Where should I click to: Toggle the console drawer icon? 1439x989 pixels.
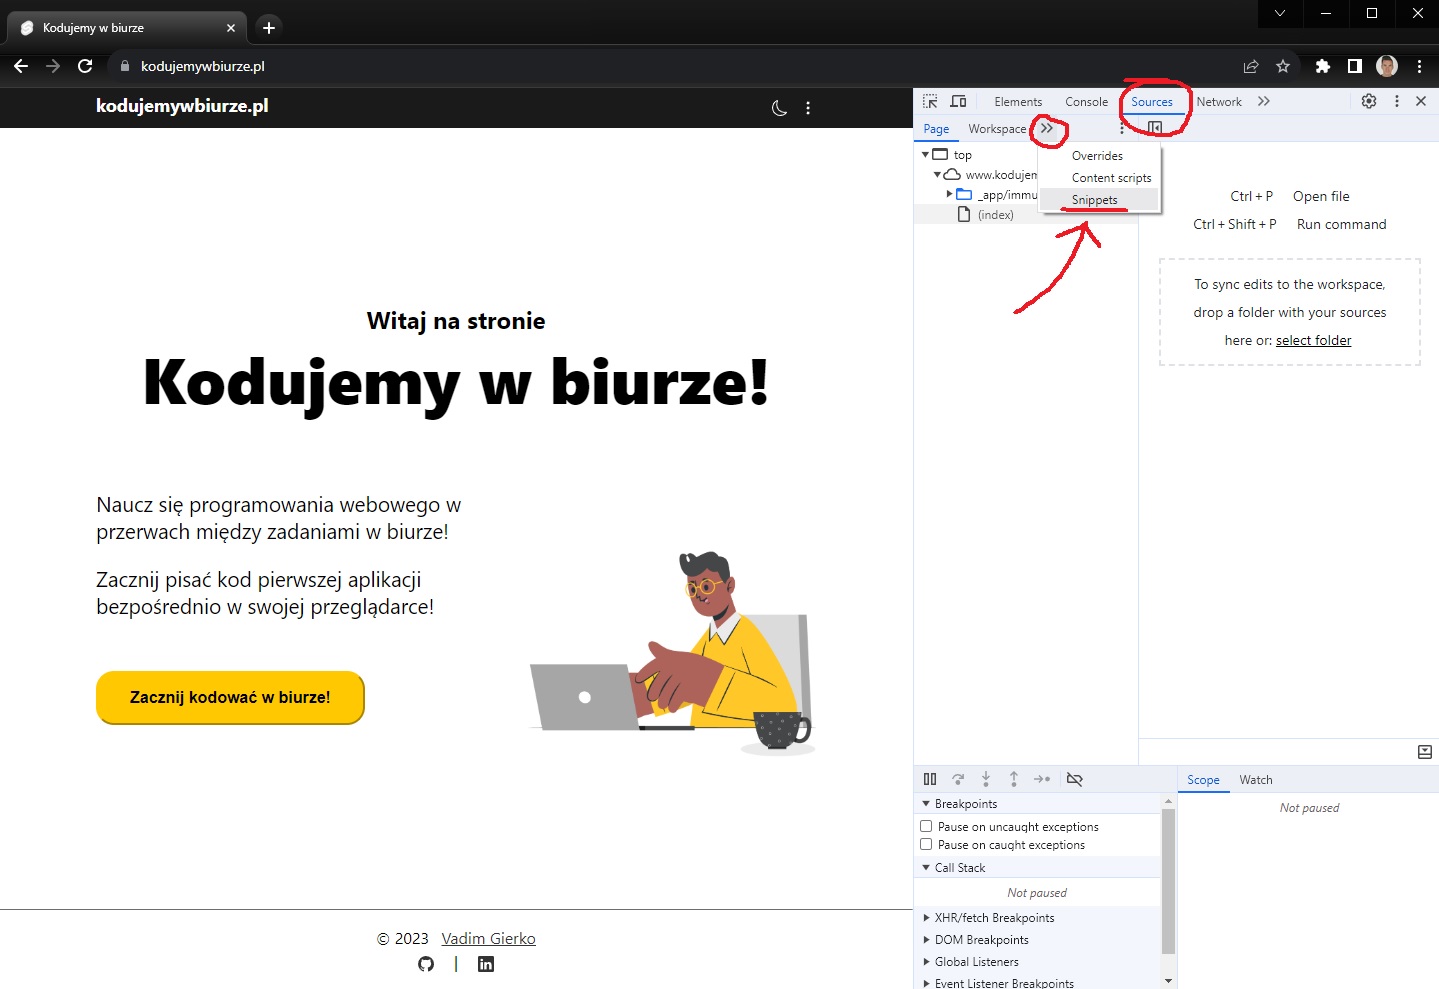tap(1425, 752)
